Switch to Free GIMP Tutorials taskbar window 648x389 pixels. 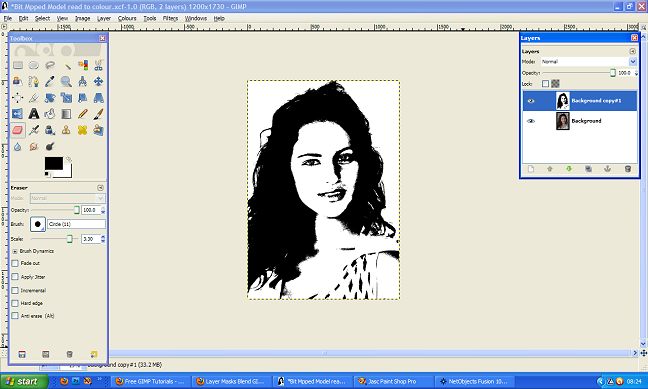pos(150,381)
